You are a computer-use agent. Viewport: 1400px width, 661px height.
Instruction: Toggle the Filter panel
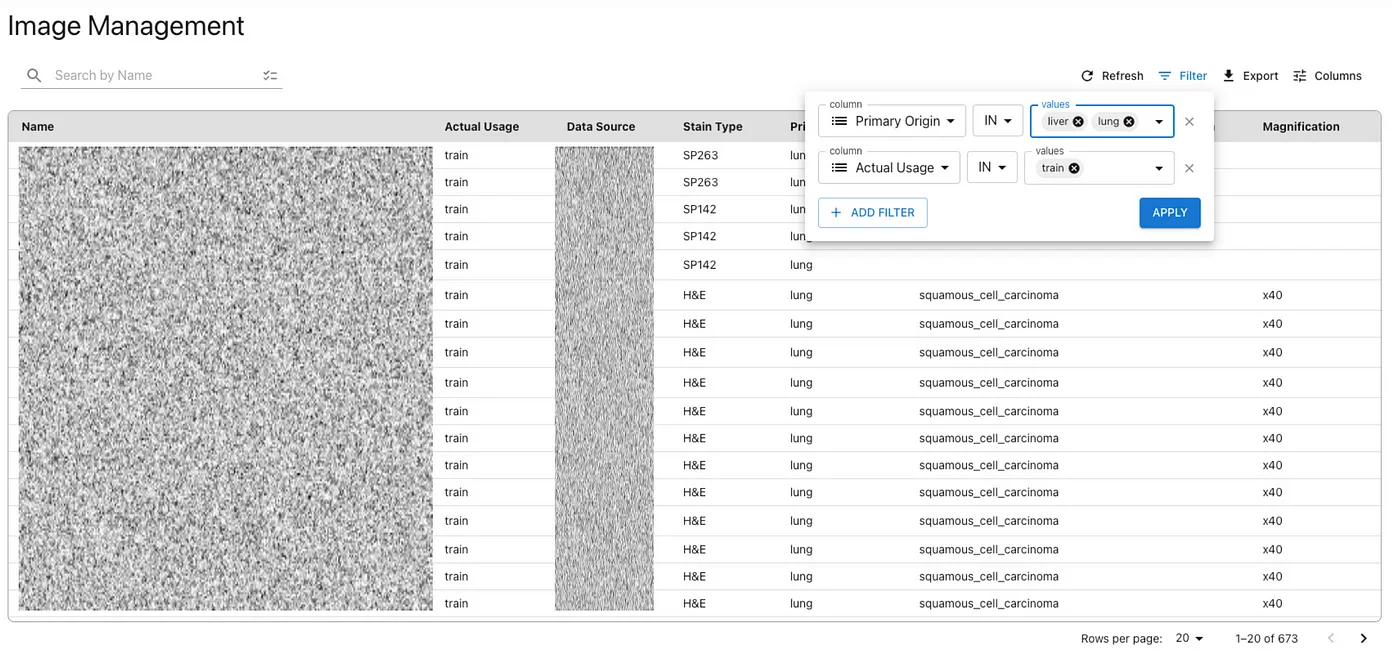click(1182, 76)
